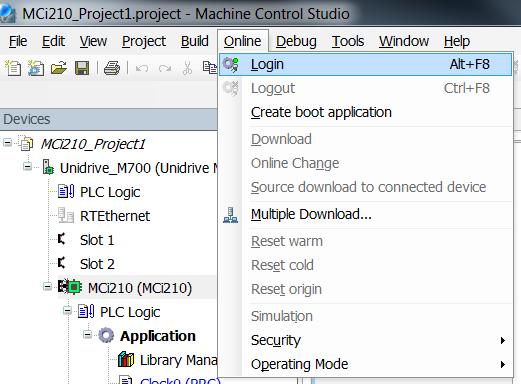
Task: Save the project with the floppy icon
Action: coord(82,68)
